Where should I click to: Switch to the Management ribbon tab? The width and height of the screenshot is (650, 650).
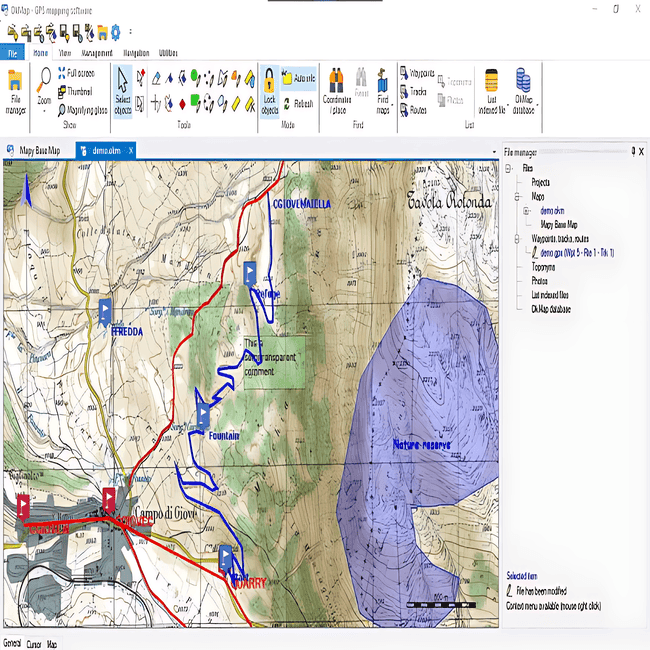(97, 53)
